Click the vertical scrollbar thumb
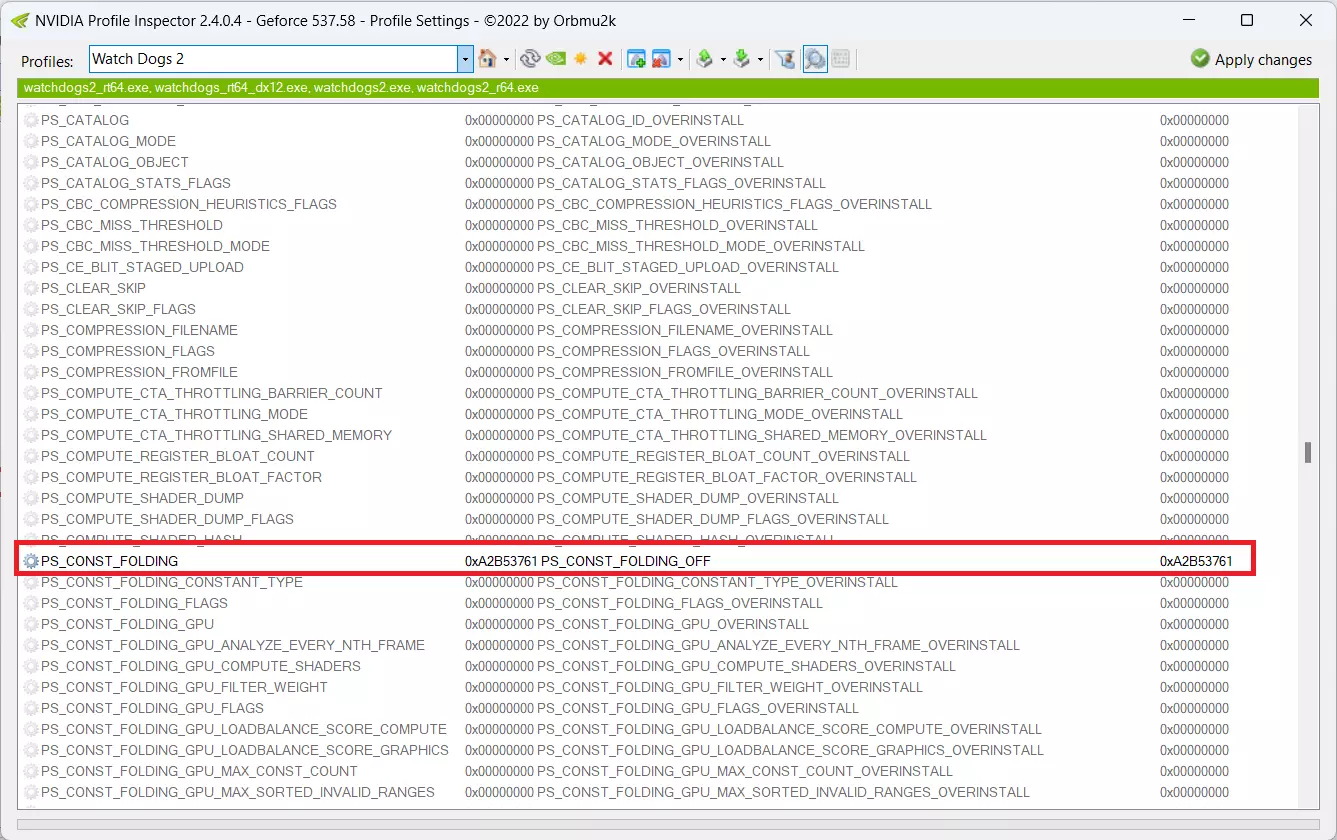Image resolution: width=1337 pixels, height=840 pixels. tap(1308, 452)
